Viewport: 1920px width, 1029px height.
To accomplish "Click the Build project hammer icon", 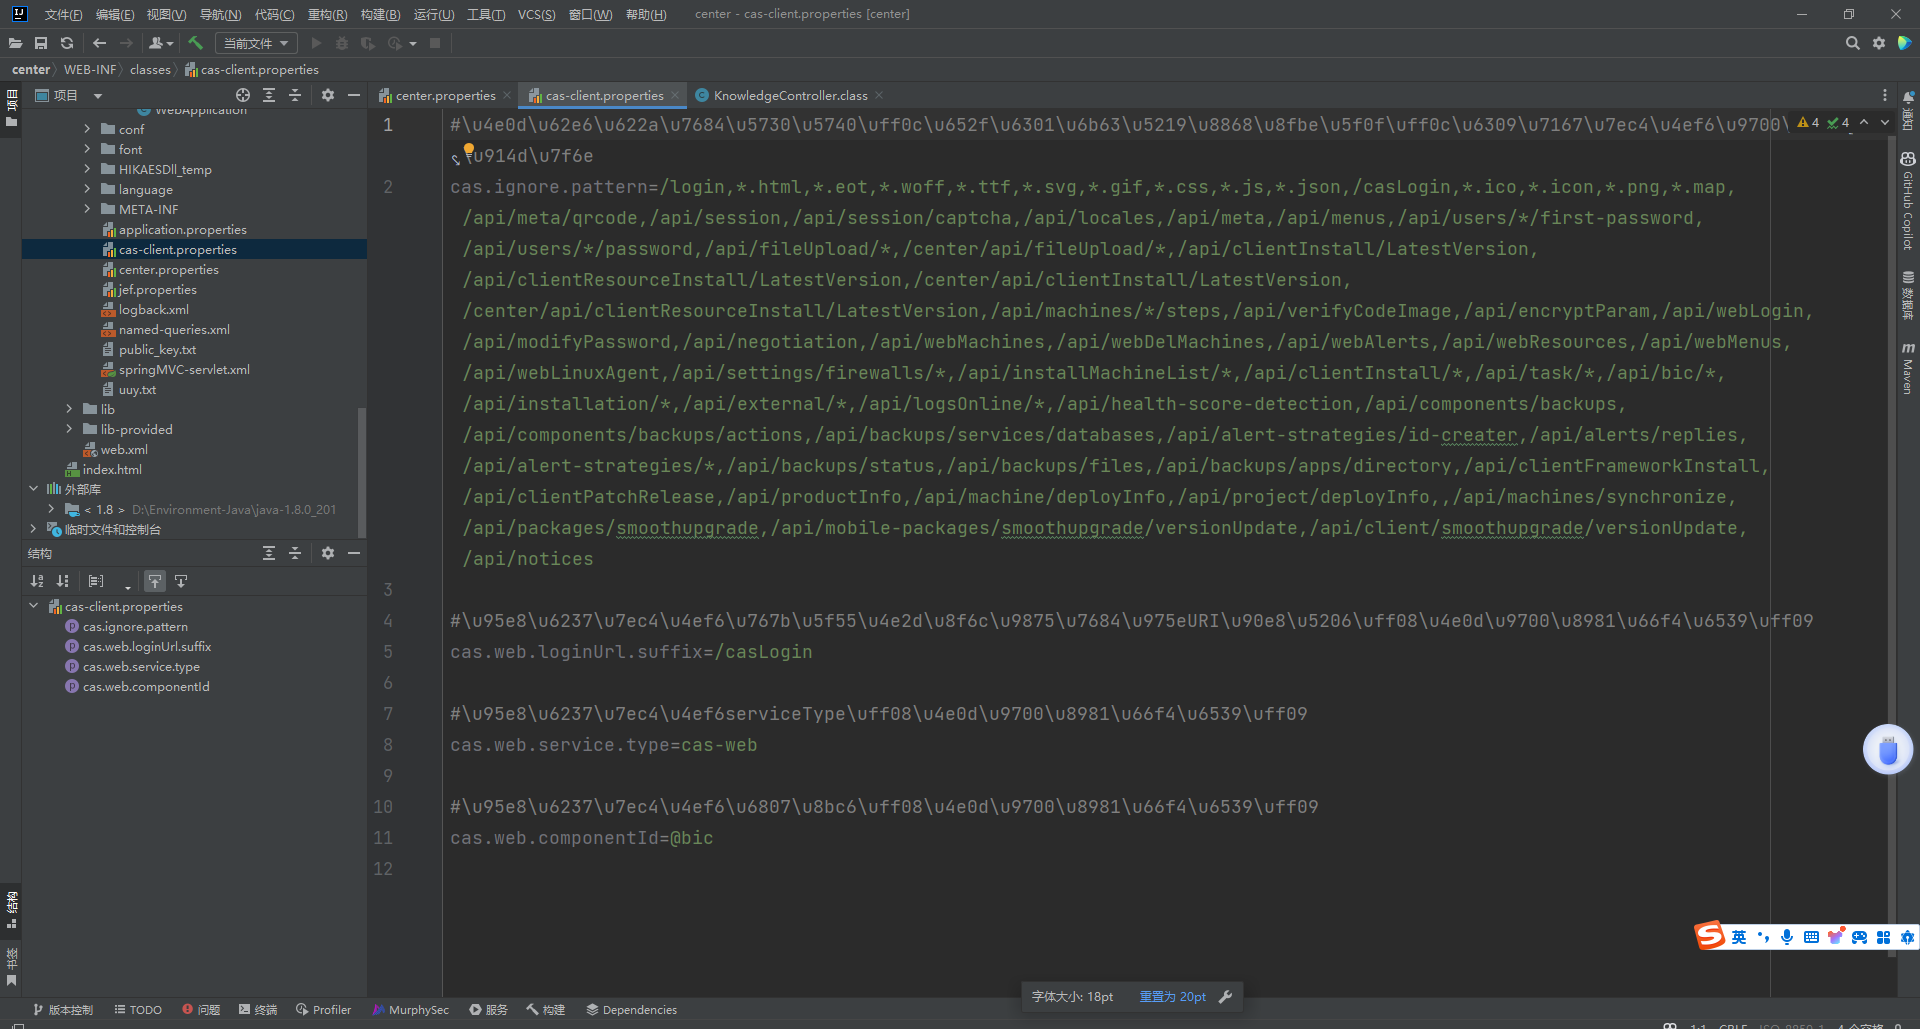I will 196,43.
